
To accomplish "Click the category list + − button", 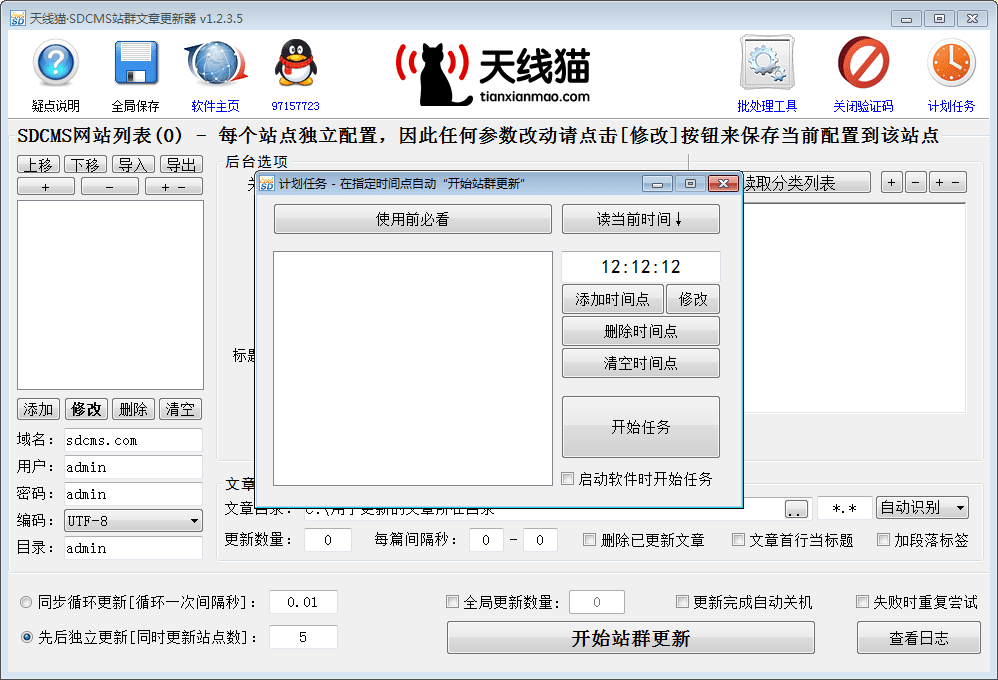I will pyautogui.click(x=948, y=182).
